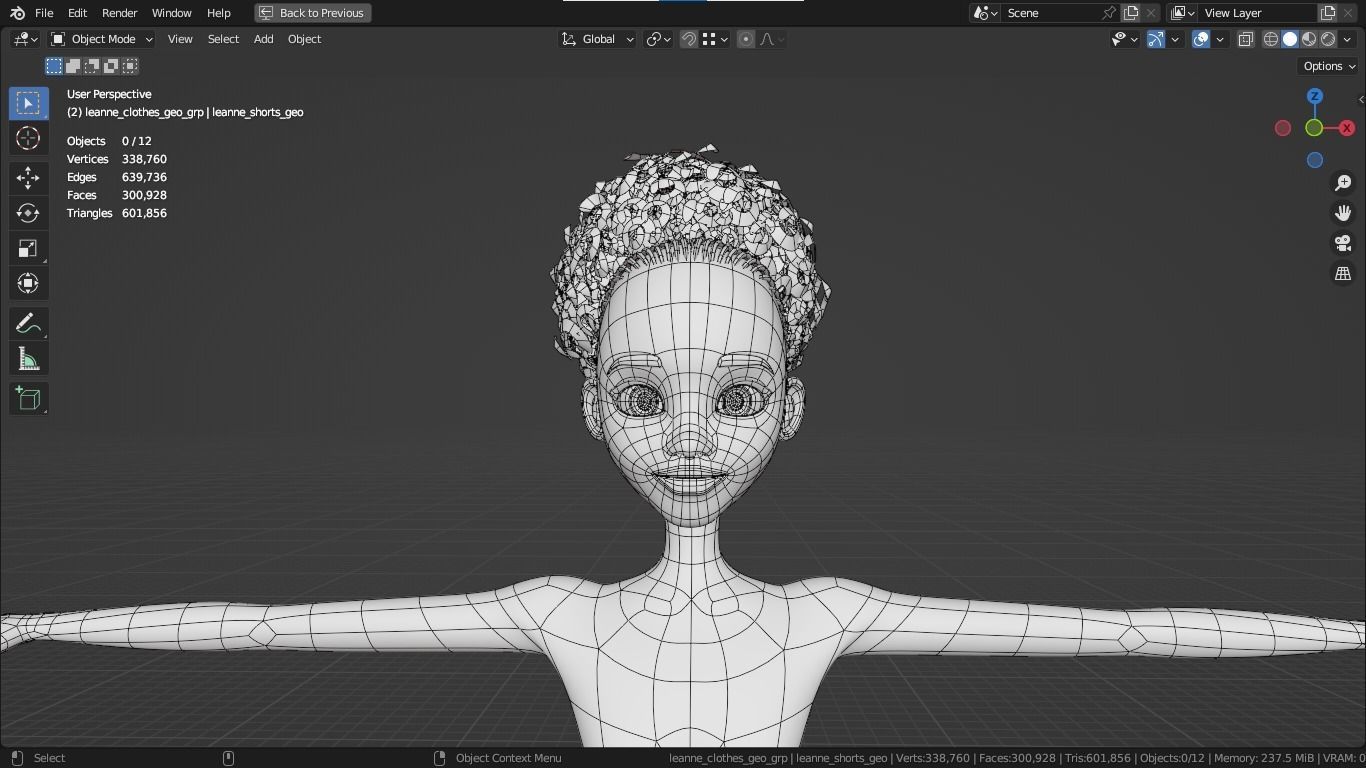Toggle the camera view icon

pyautogui.click(x=1343, y=243)
